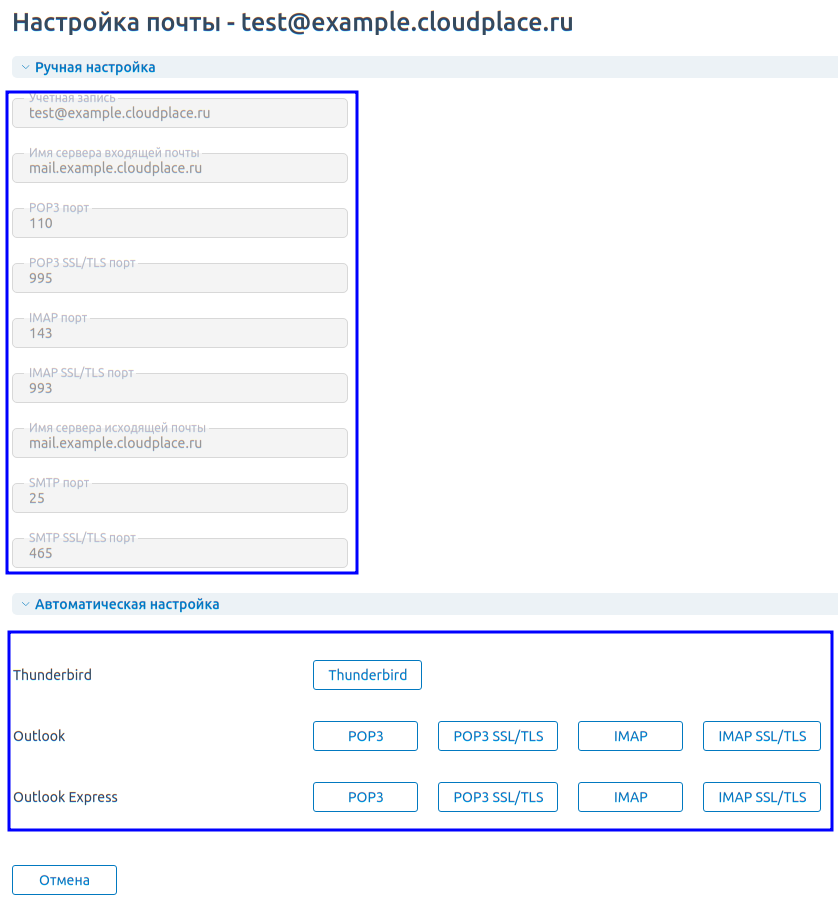
Task: Collapse the Ручная настройка section chevron
Action: tap(25, 67)
